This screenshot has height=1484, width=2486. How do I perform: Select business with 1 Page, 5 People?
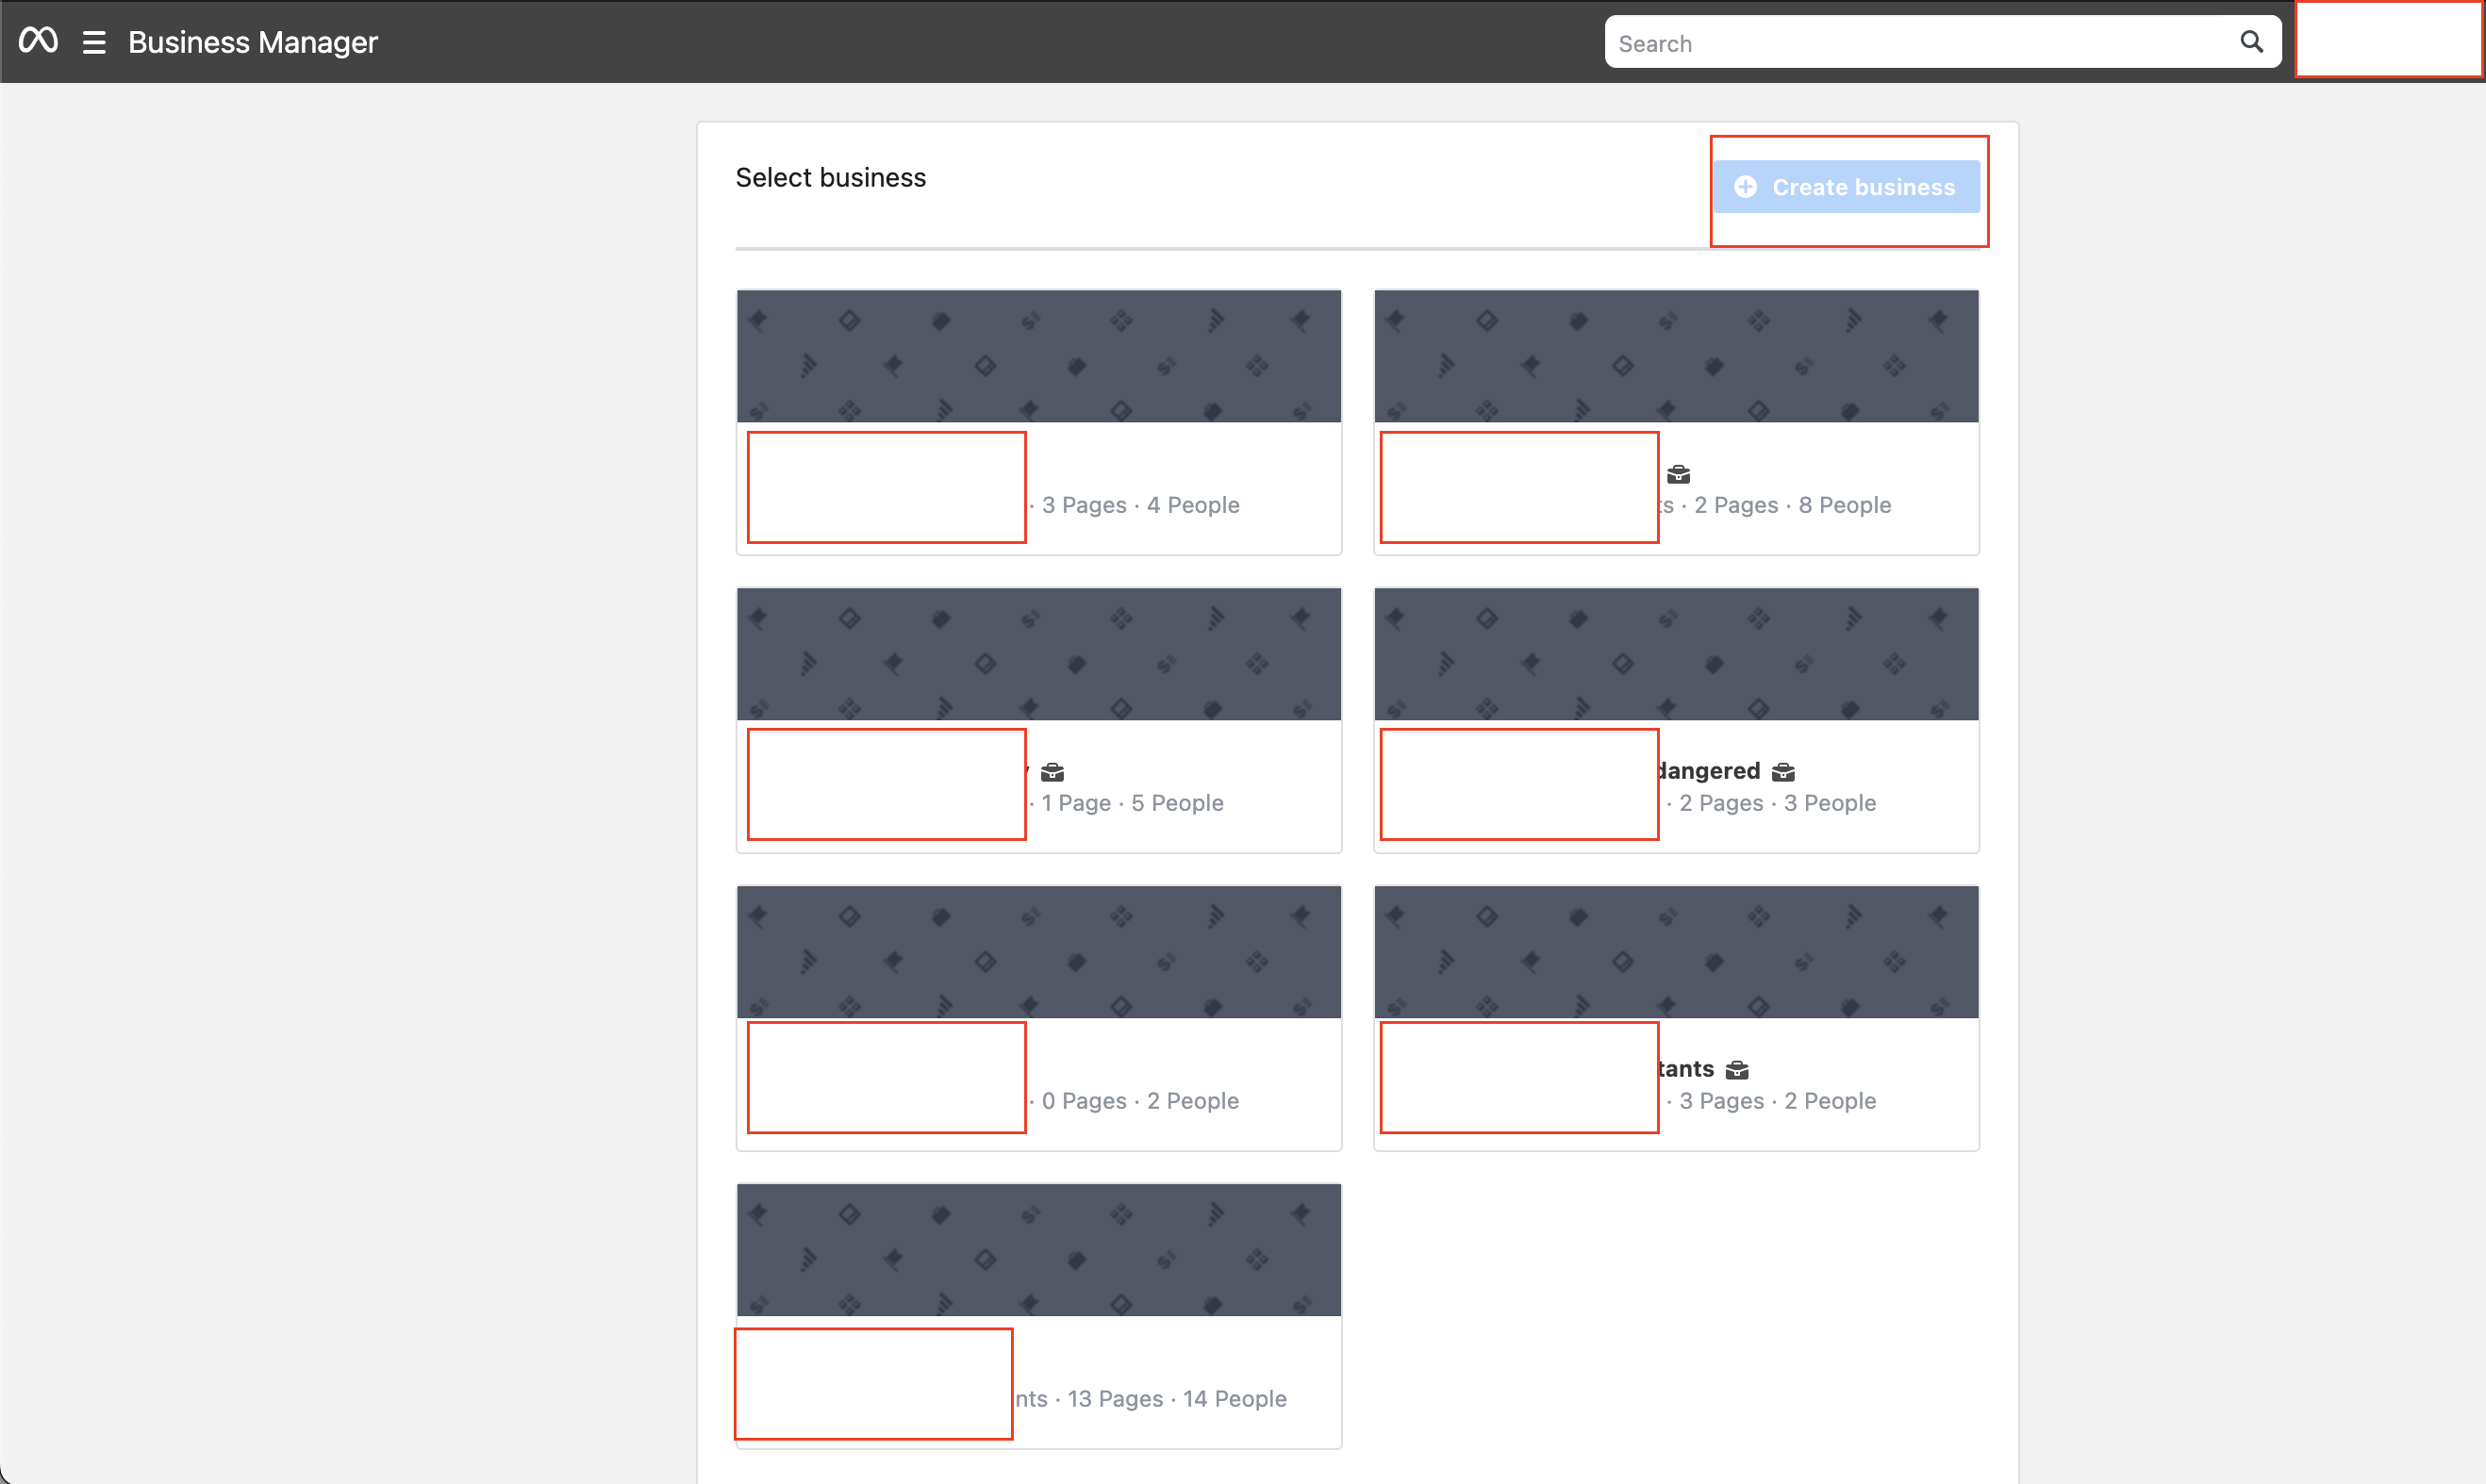click(x=1132, y=803)
